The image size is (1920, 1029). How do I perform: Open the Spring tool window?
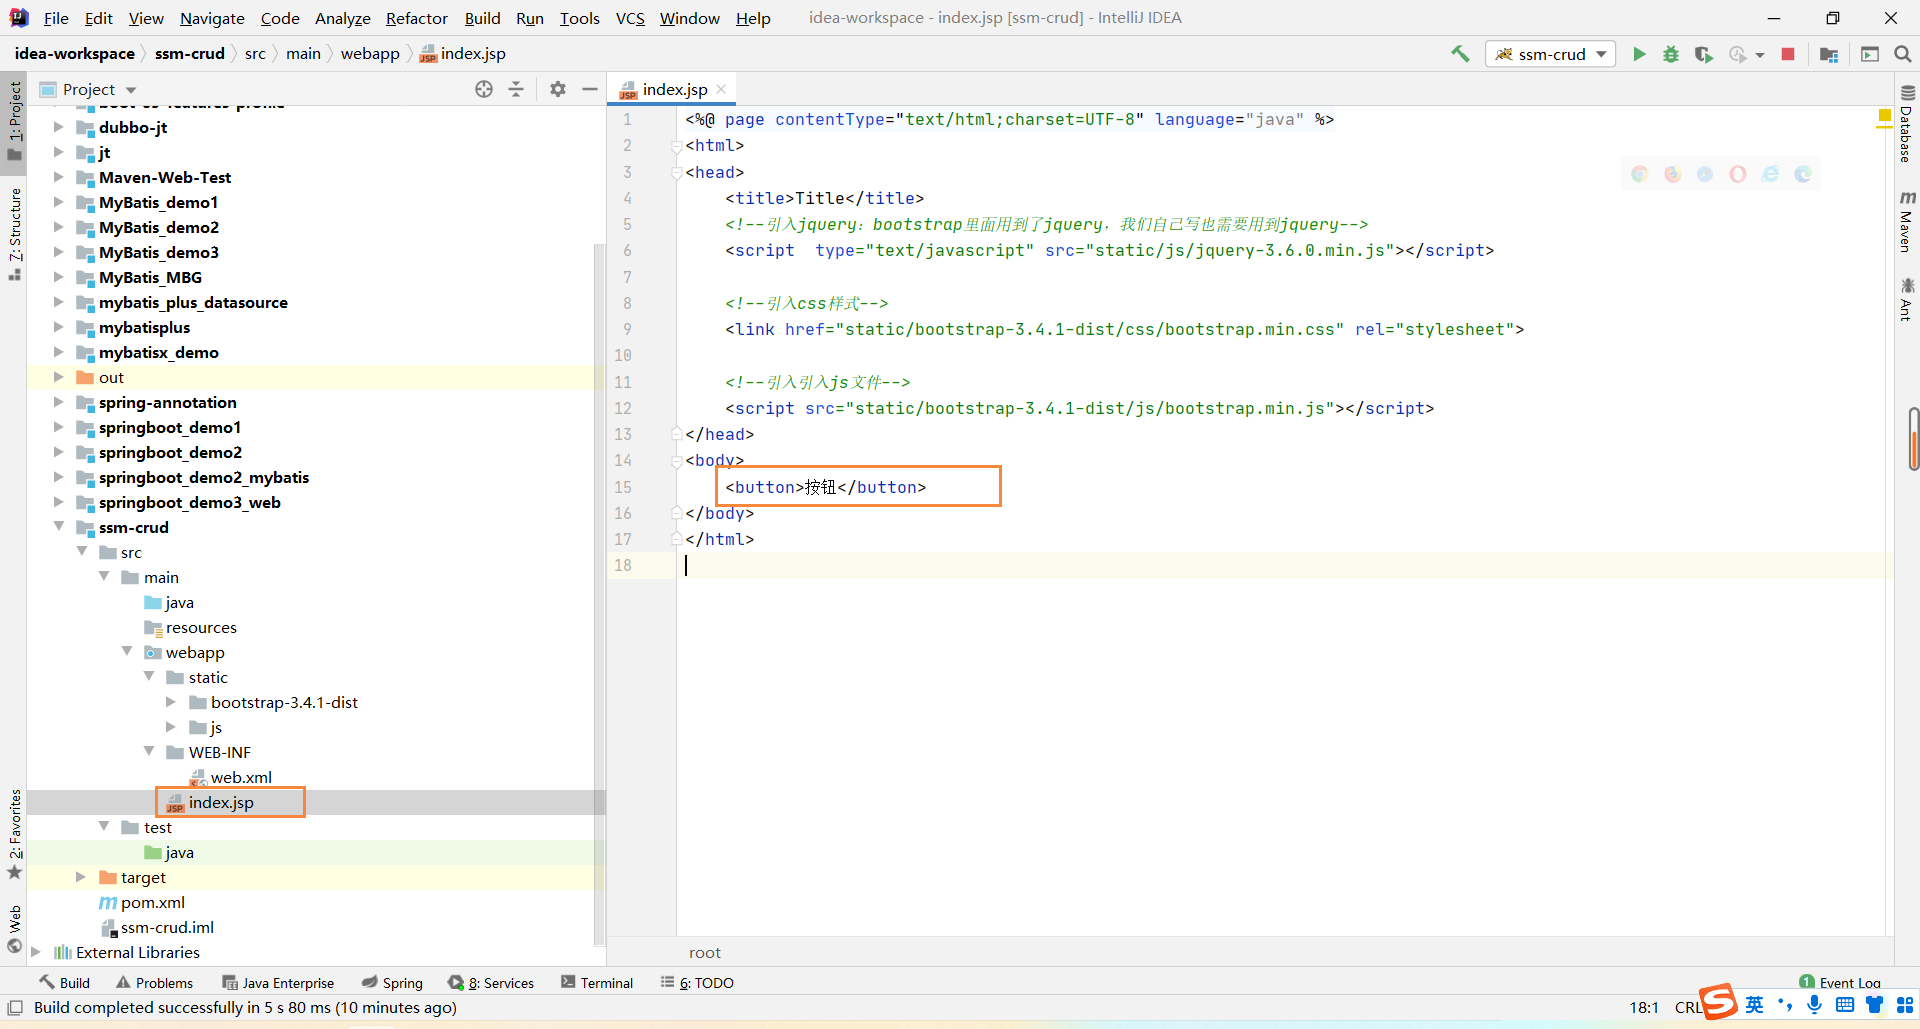(x=392, y=983)
